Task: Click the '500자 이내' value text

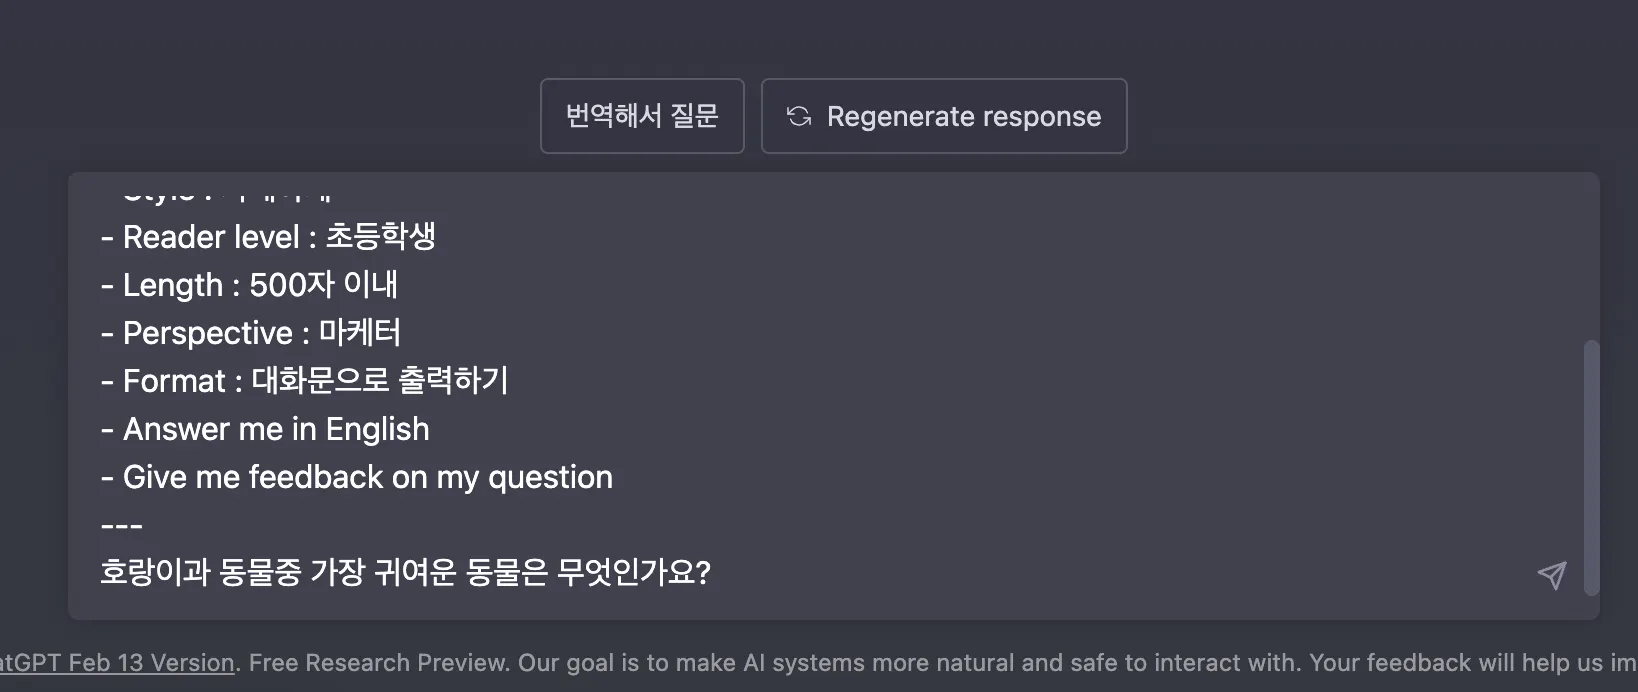Action: tap(323, 285)
